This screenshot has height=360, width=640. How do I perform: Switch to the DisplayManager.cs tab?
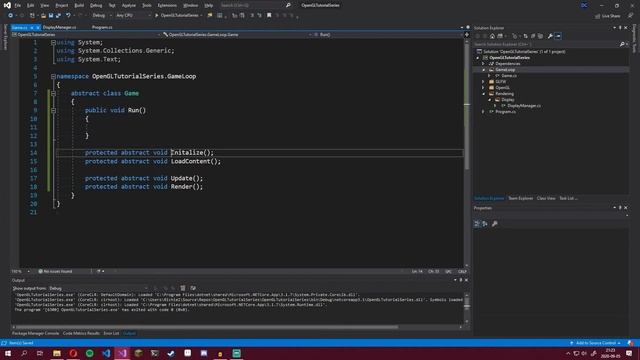coord(60,27)
